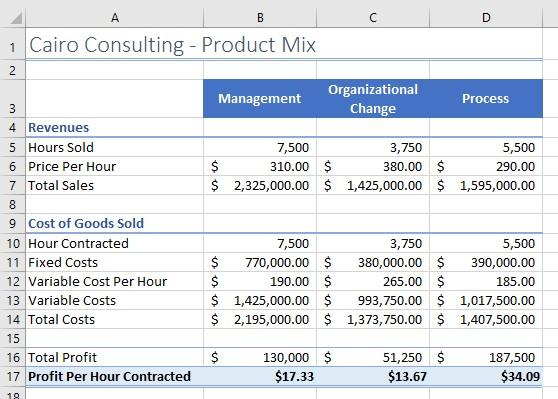Click hour contracted cell 3,750 in row 10
558x399 pixels.
(x=373, y=243)
